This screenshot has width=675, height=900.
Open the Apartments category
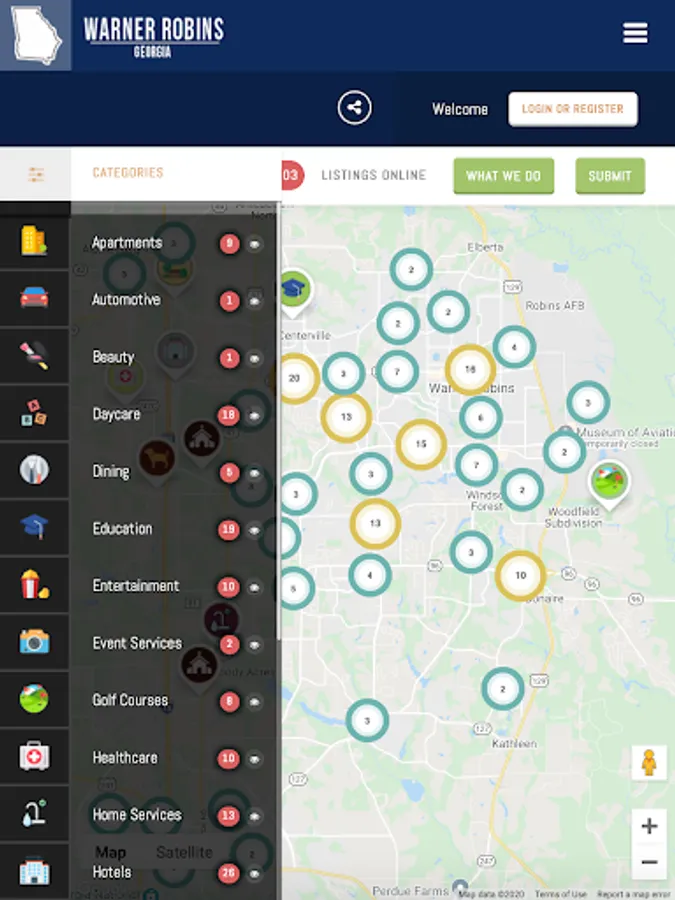coord(127,243)
